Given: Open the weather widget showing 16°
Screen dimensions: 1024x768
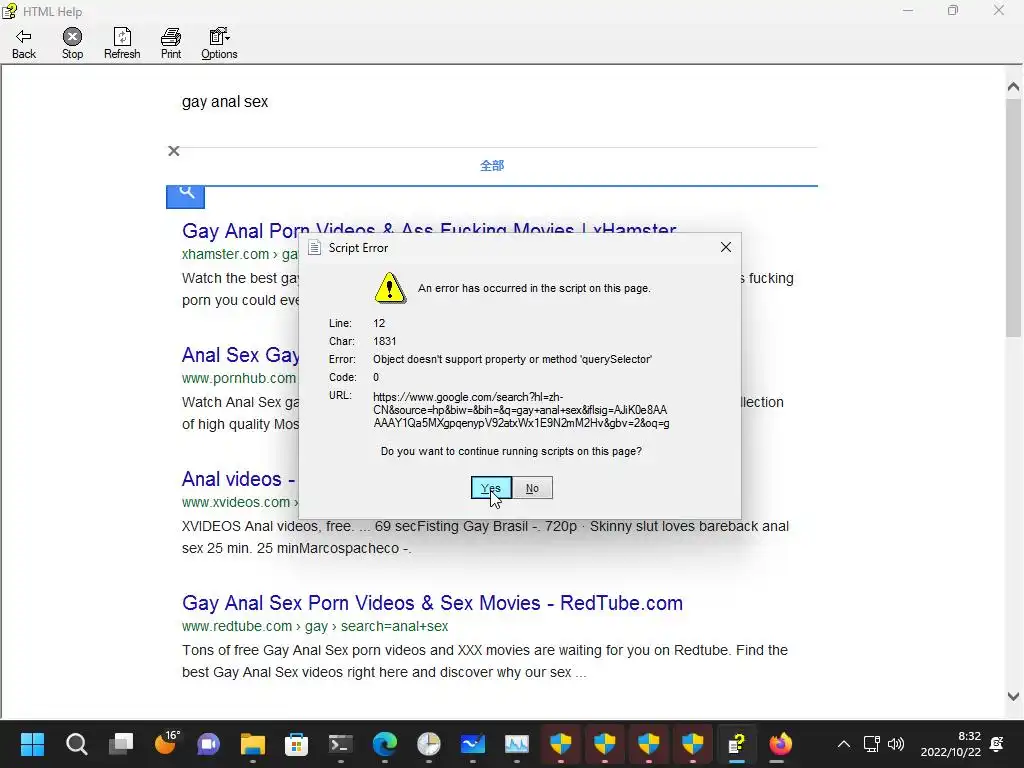Looking at the screenshot, I should point(166,744).
